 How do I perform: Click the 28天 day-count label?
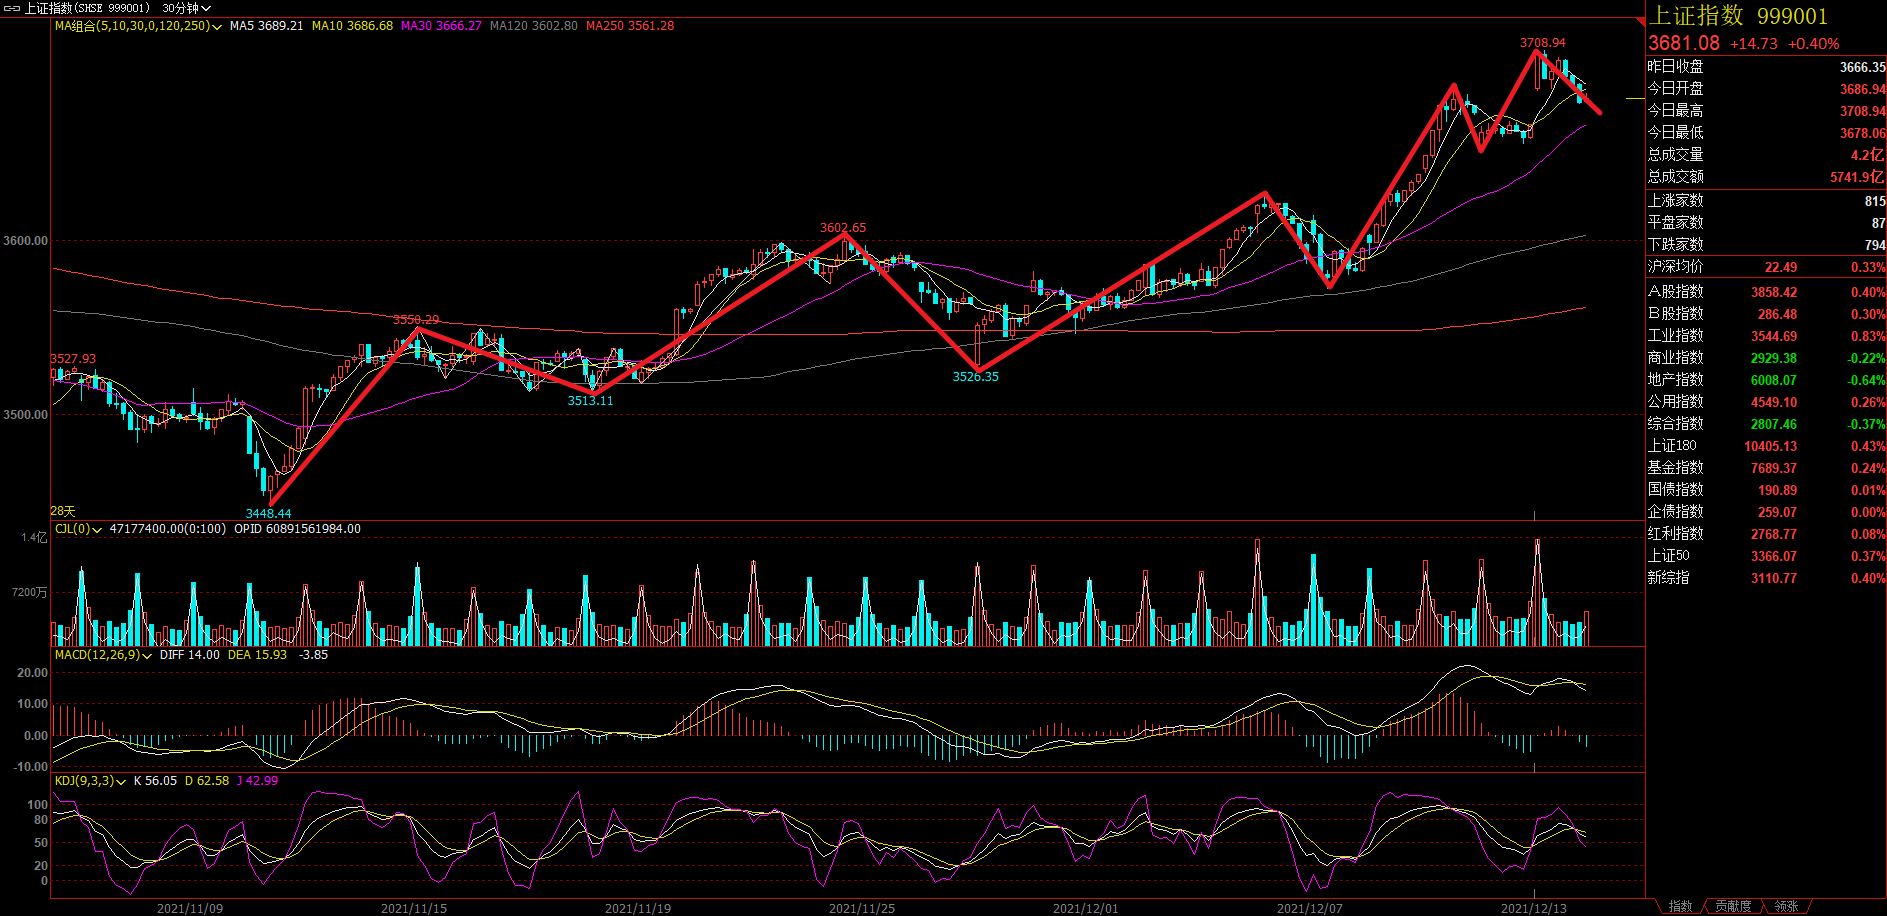tap(63, 511)
